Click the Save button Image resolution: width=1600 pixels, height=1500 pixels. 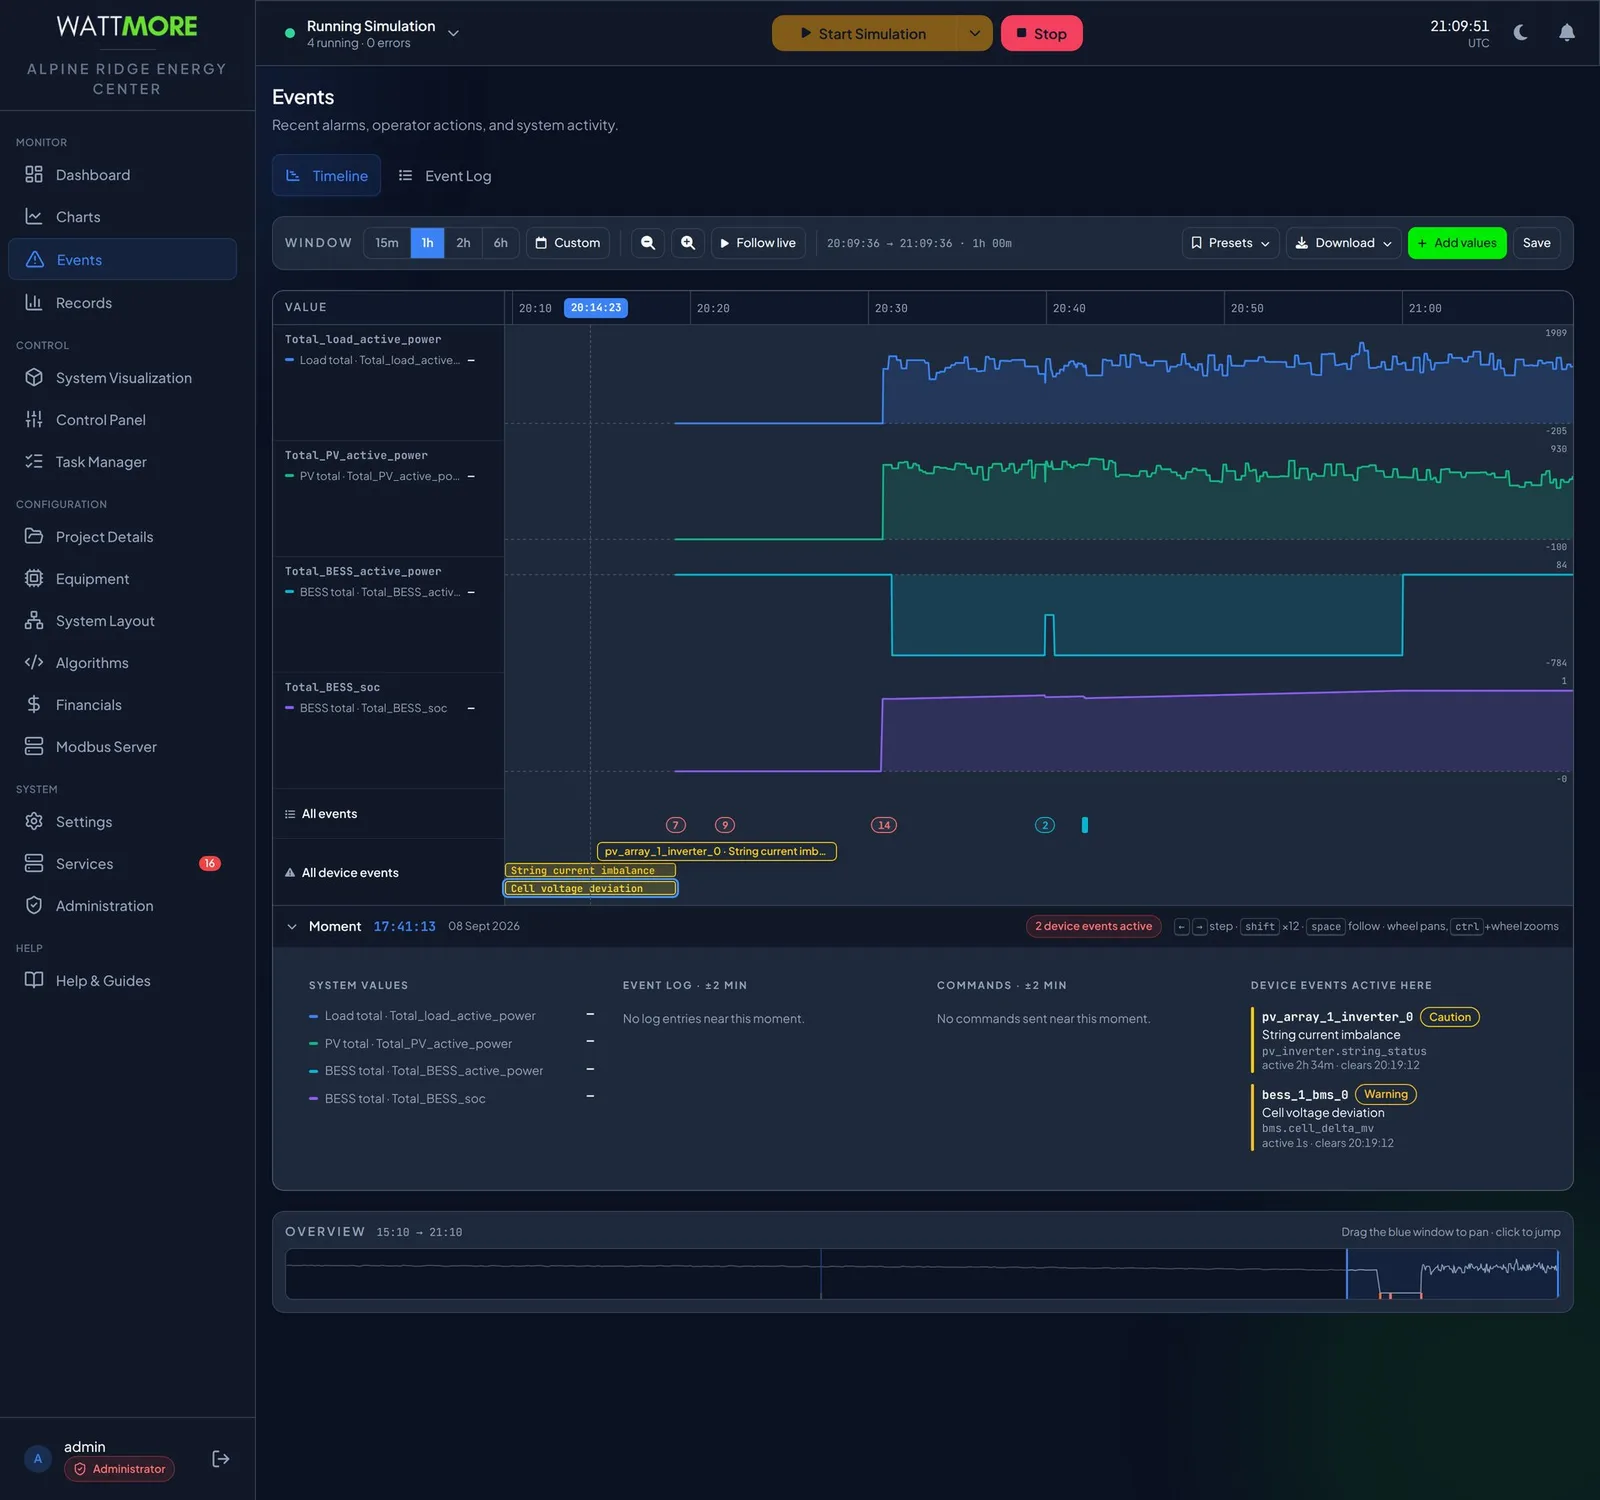click(1536, 243)
